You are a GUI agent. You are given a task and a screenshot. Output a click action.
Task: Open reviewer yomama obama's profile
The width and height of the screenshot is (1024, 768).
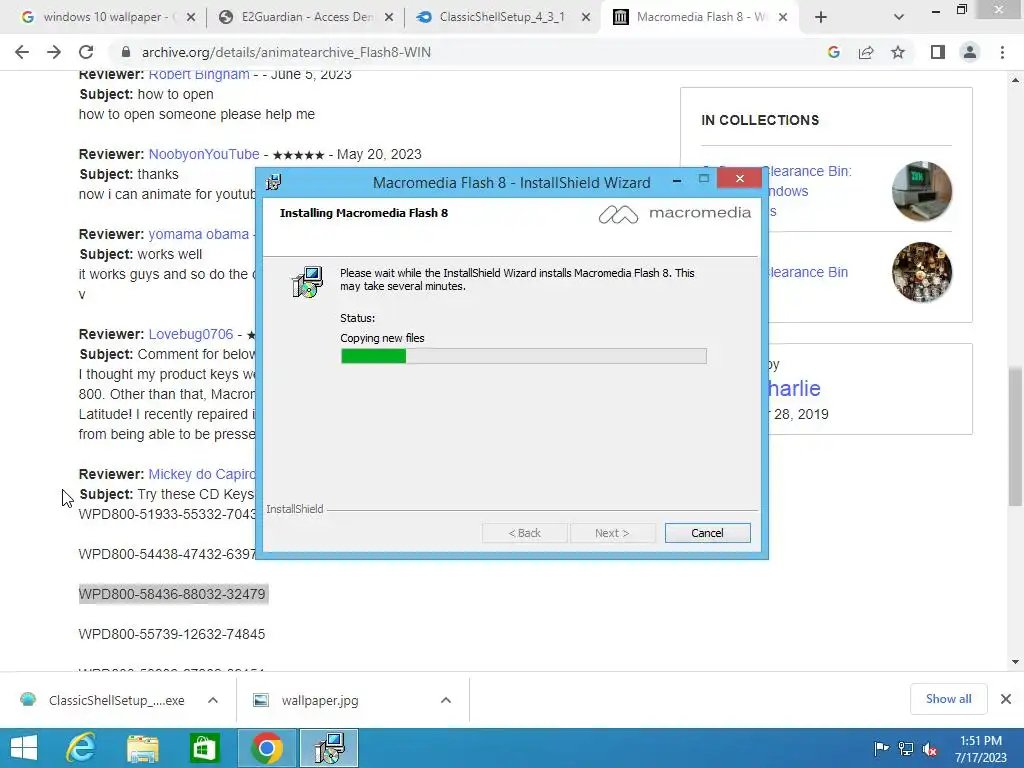(199, 234)
